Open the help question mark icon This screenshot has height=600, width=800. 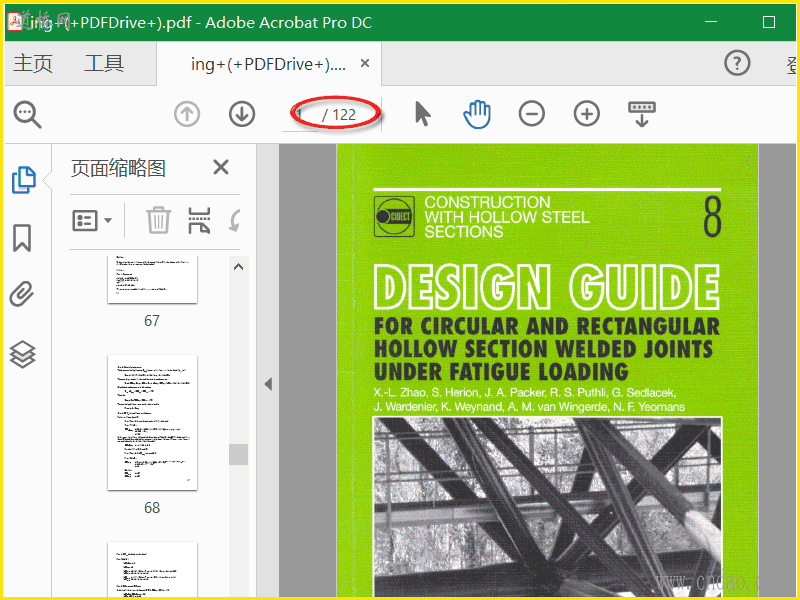[737, 63]
